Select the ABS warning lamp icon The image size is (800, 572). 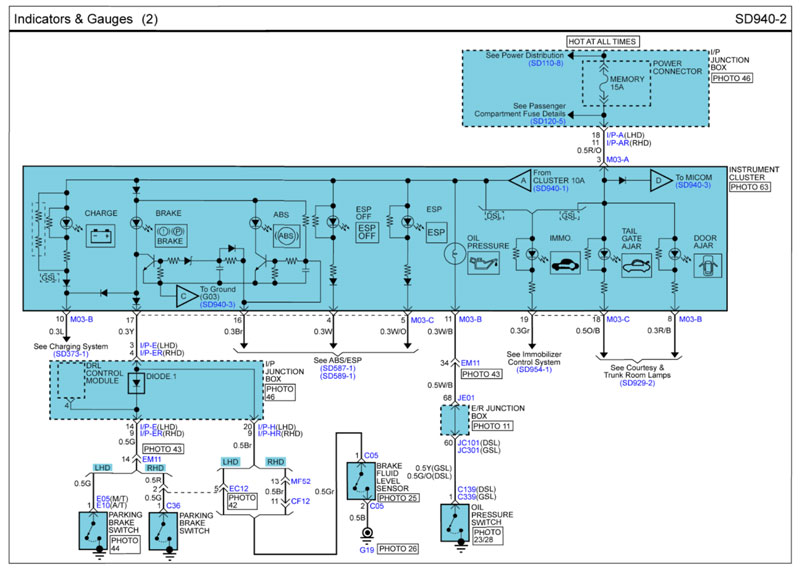pos(286,236)
